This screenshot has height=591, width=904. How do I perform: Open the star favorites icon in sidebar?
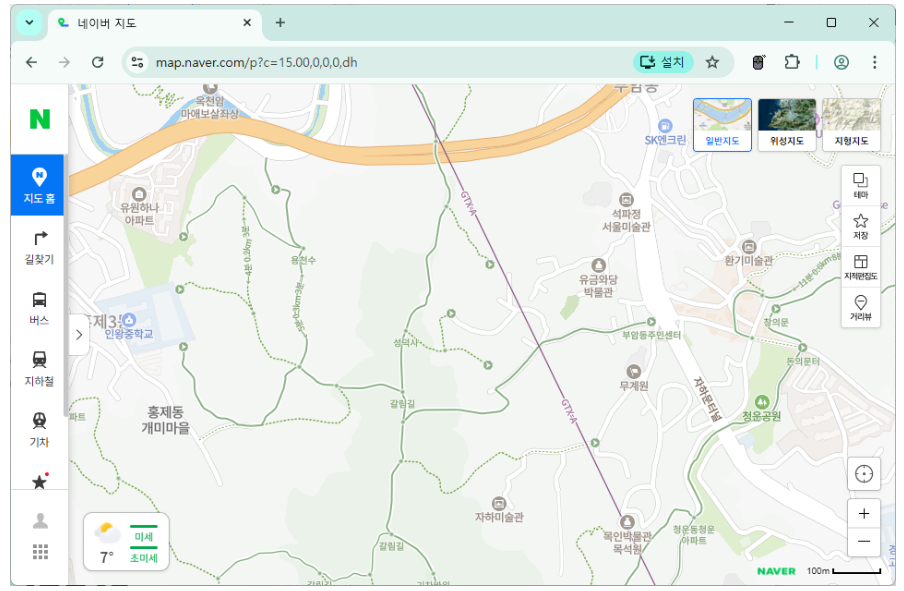click(39, 482)
